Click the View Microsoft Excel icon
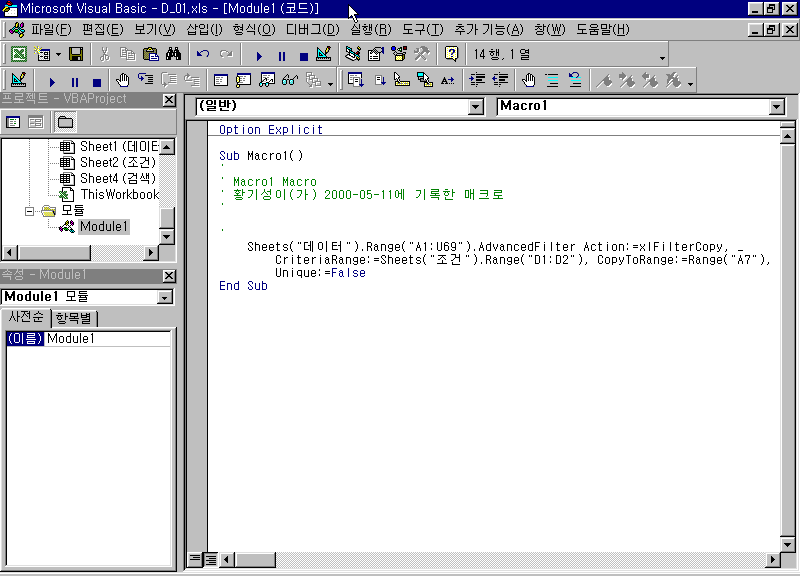The width and height of the screenshot is (800, 576). pos(18,54)
